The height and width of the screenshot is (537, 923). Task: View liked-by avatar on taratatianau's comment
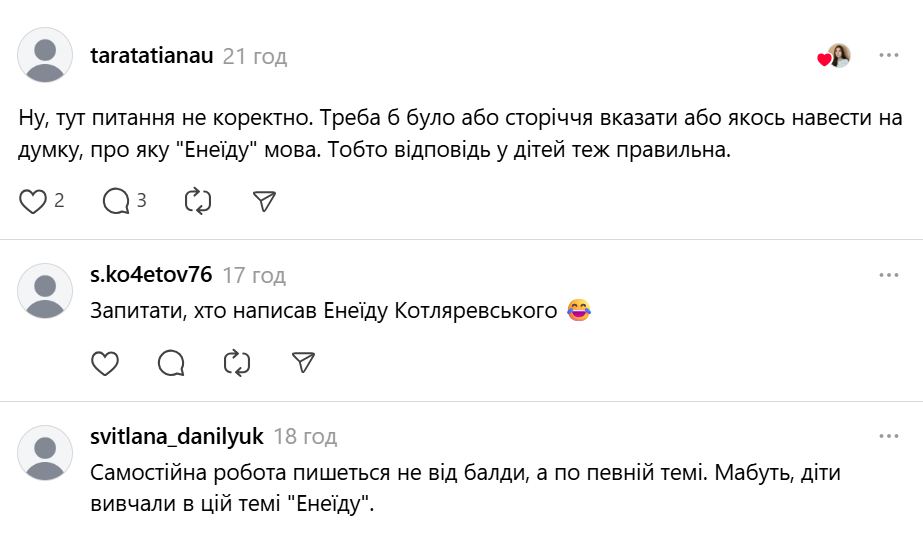coord(838,56)
